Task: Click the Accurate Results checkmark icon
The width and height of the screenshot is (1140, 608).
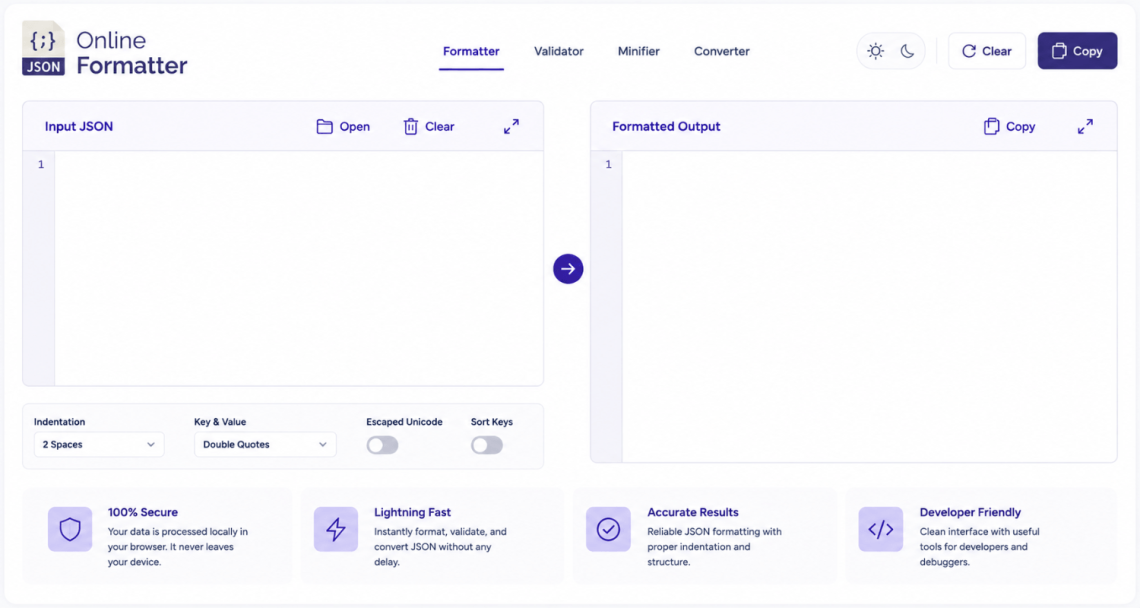Action: [609, 529]
